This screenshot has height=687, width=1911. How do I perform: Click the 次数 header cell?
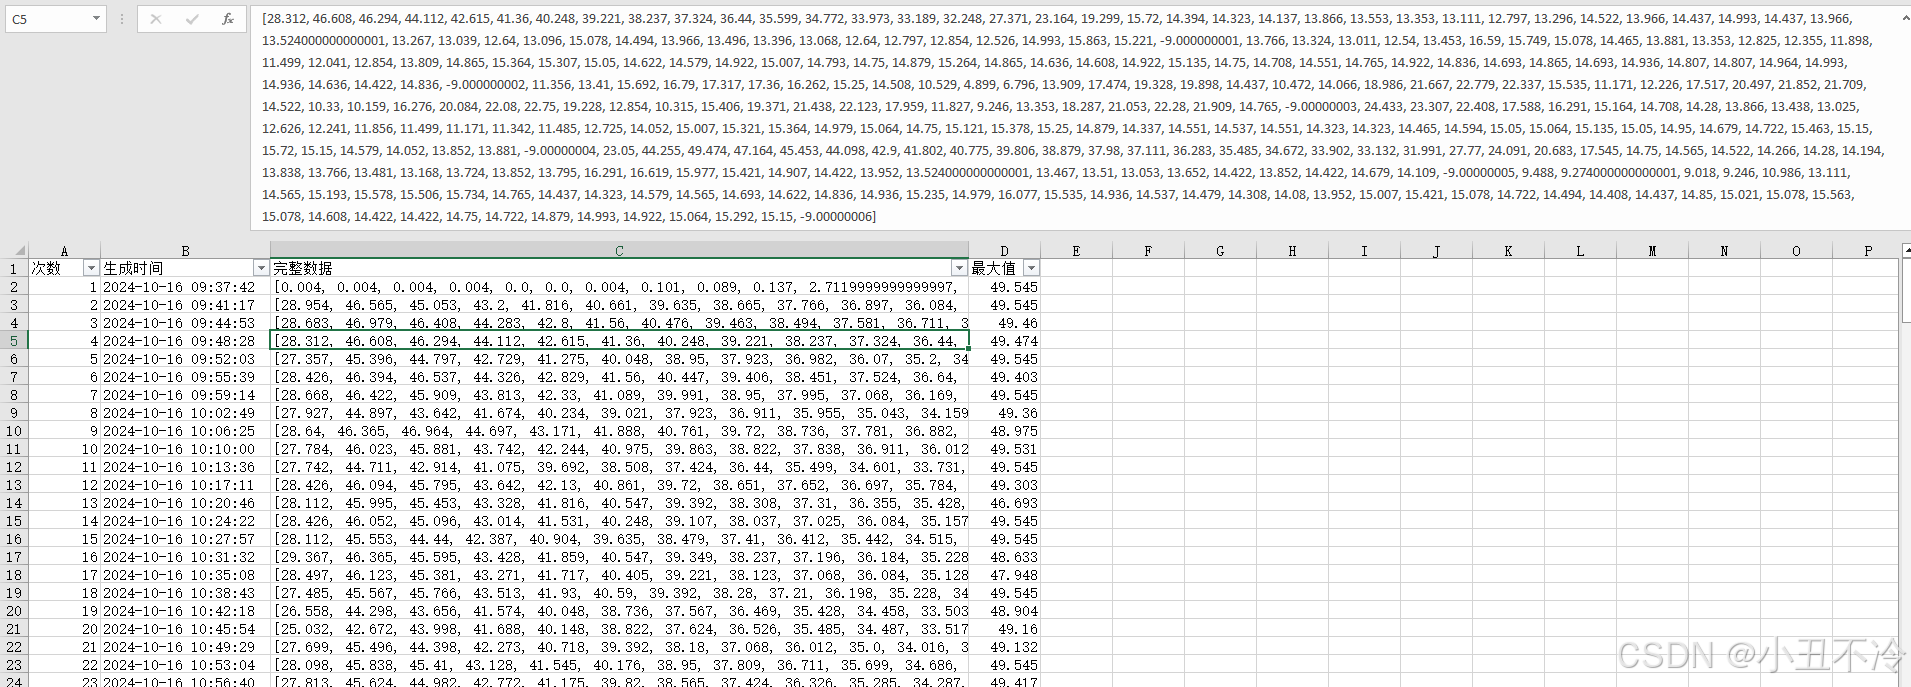64,268
